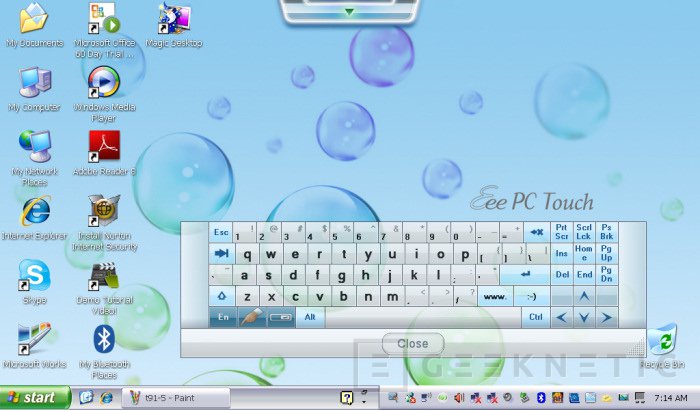The width and height of the screenshot is (700, 410).
Task: Switch language with the En key
Action: coord(223,317)
